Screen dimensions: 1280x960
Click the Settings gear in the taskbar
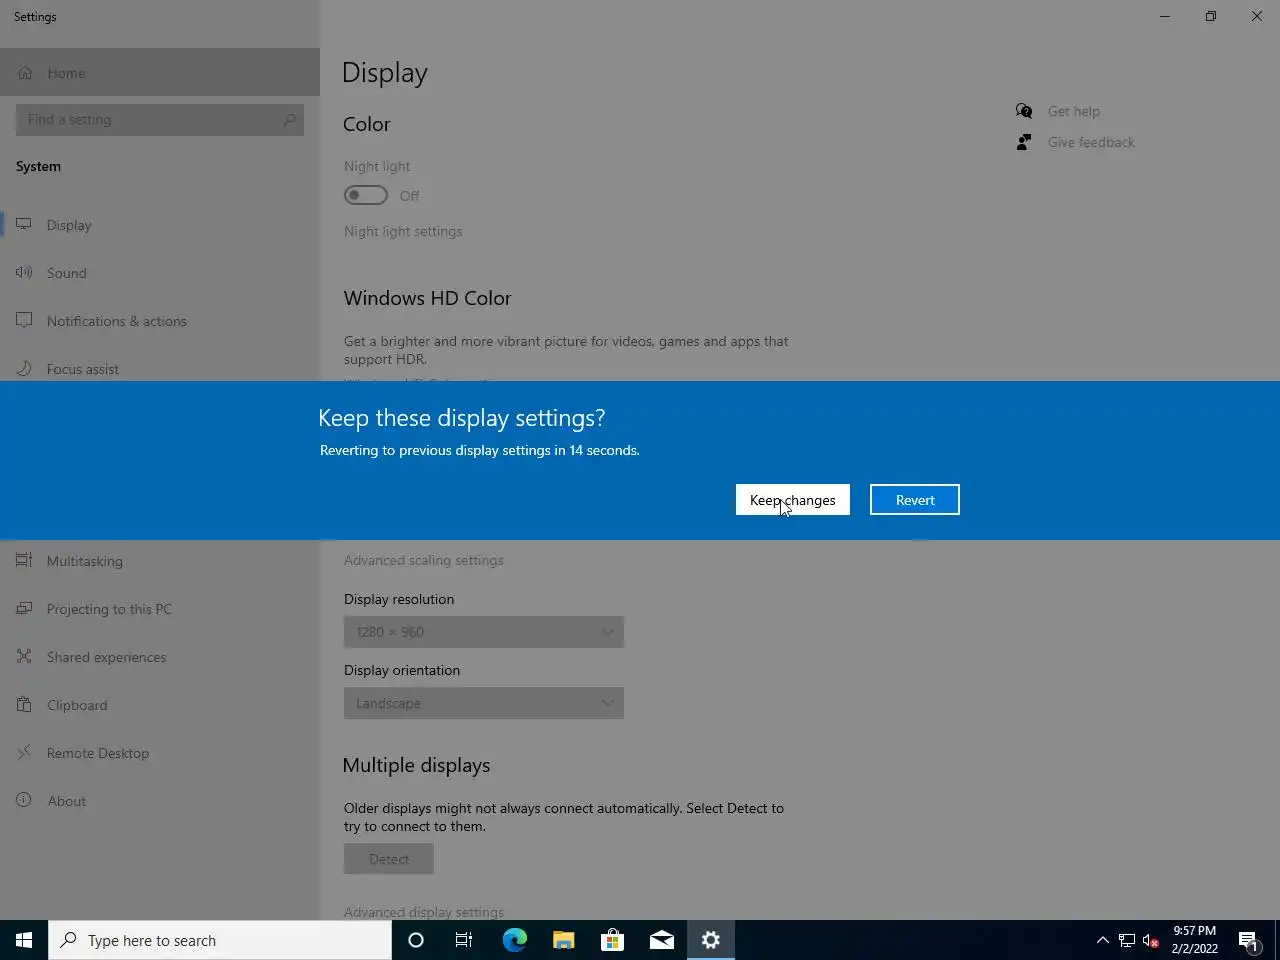711,940
